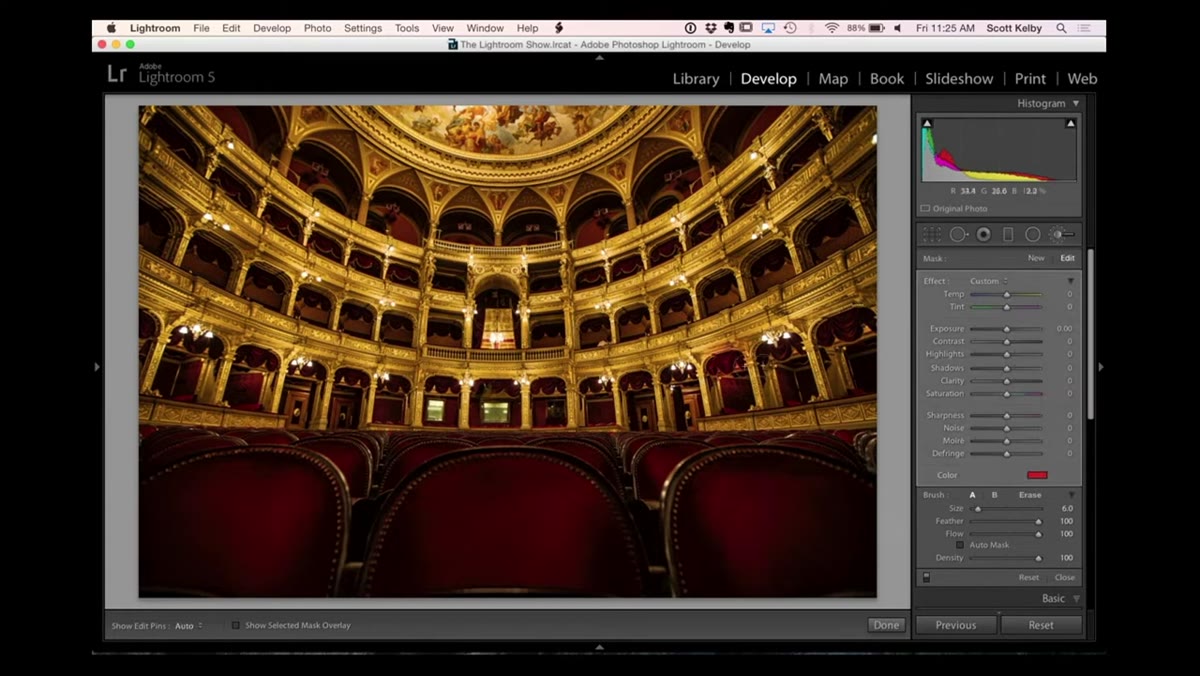Open Dropbox menu bar icon

[710, 28]
